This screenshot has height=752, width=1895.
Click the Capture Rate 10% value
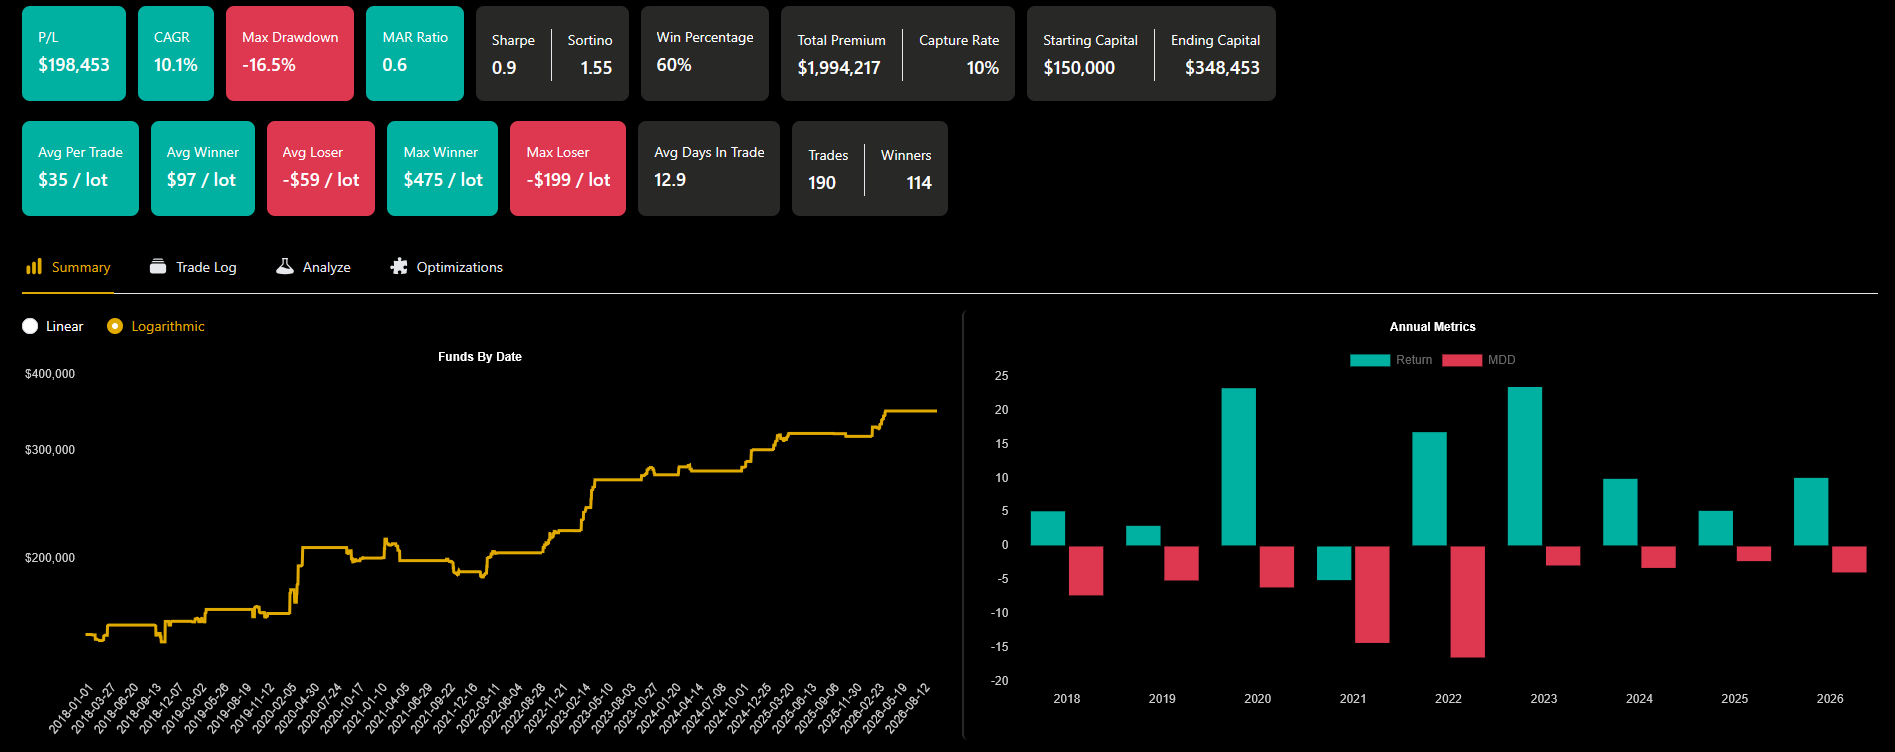[982, 68]
